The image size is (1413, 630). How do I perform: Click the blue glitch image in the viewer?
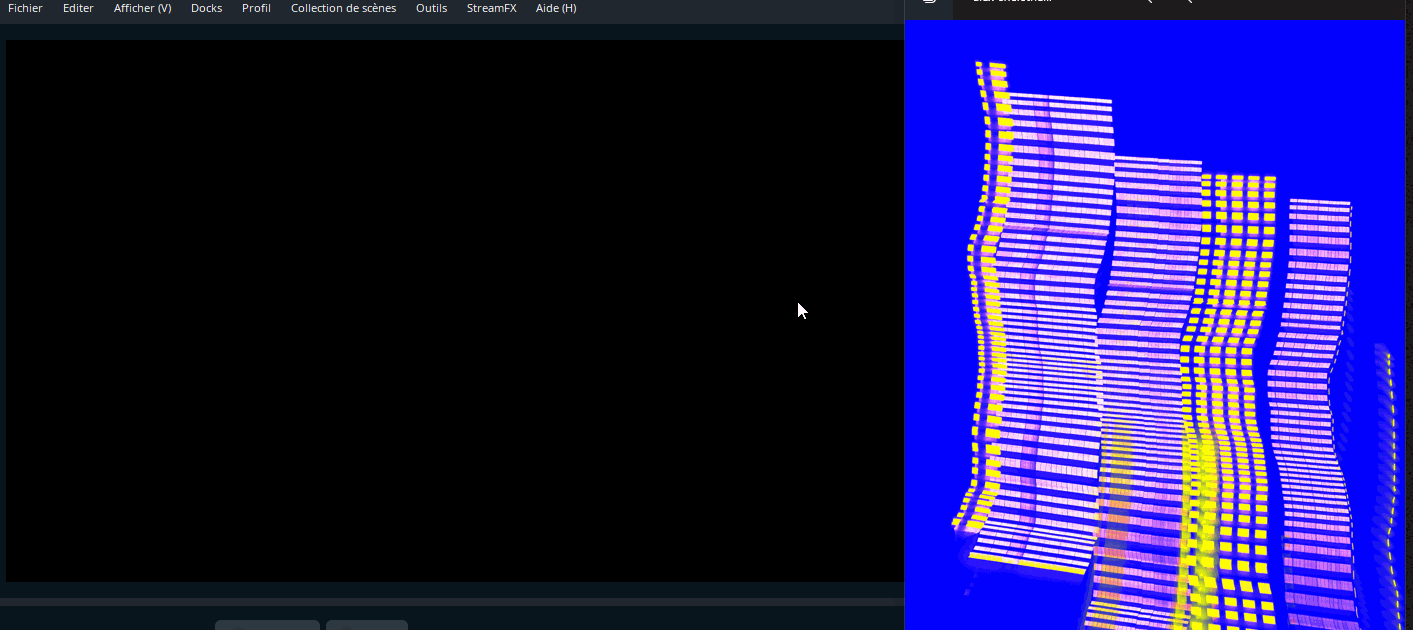click(1150, 330)
